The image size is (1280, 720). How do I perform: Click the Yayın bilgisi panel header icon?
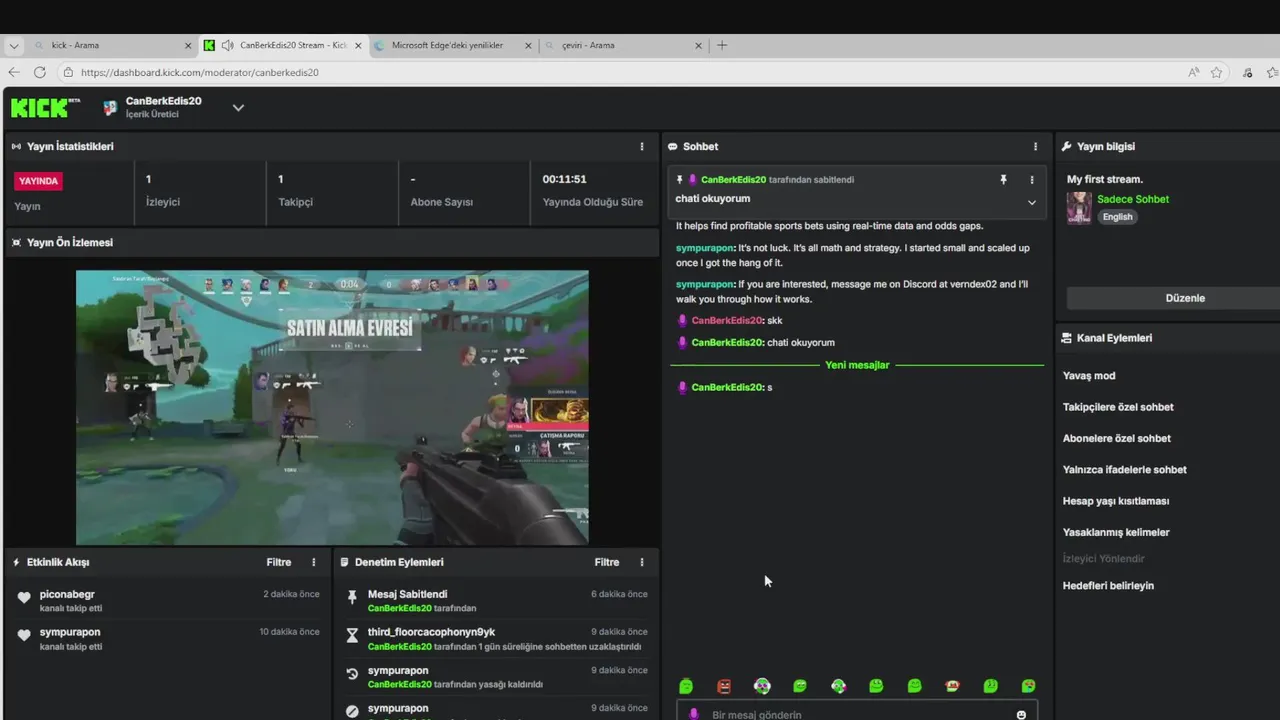point(1067,146)
